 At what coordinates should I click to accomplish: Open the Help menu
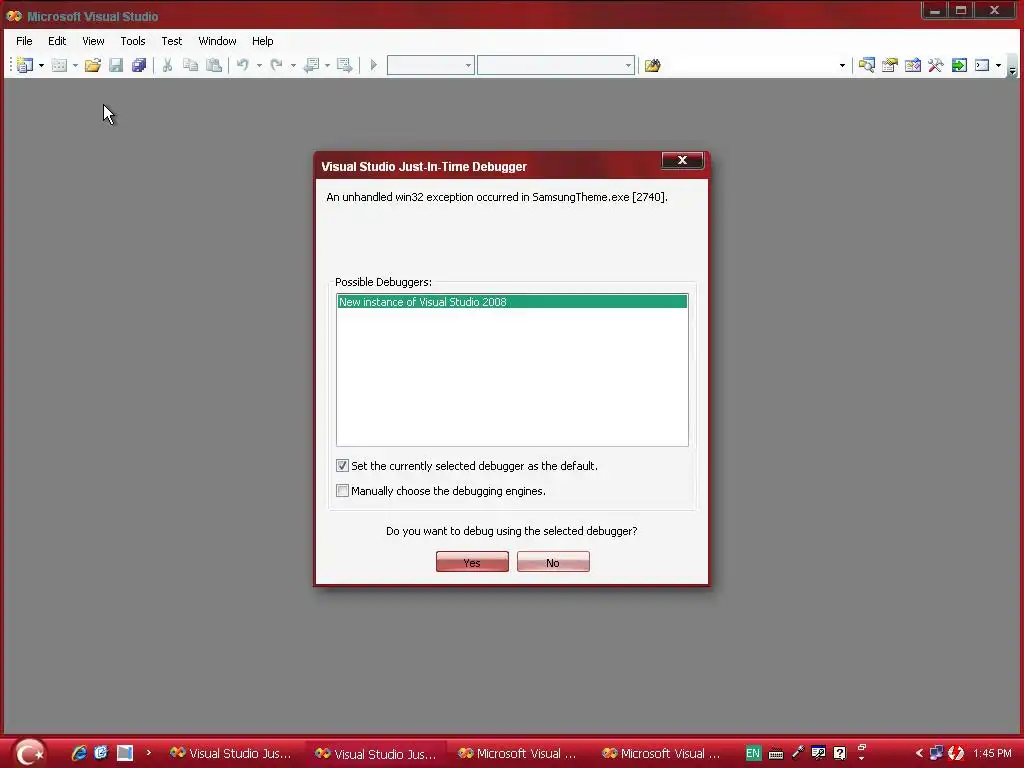click(263, 40)
